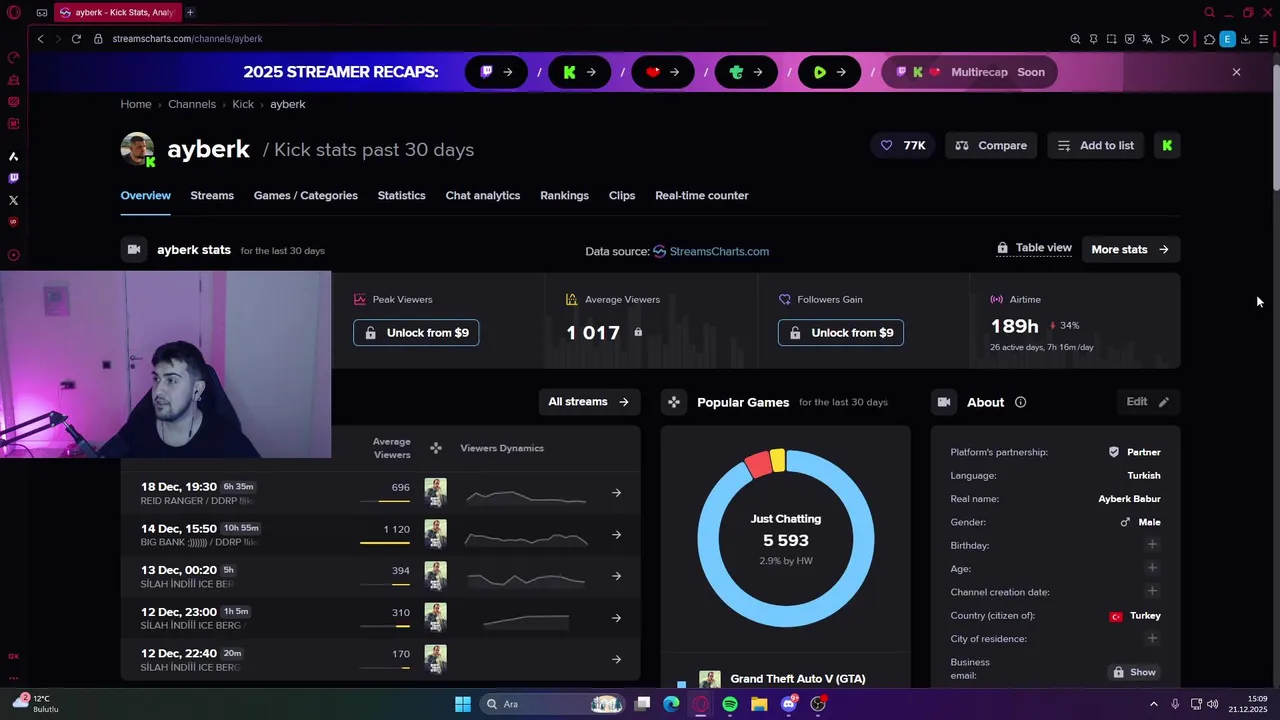Edit the About section
Image resolution: width=1280 pixels, height=720 pixels.
tap(1148, 401)
